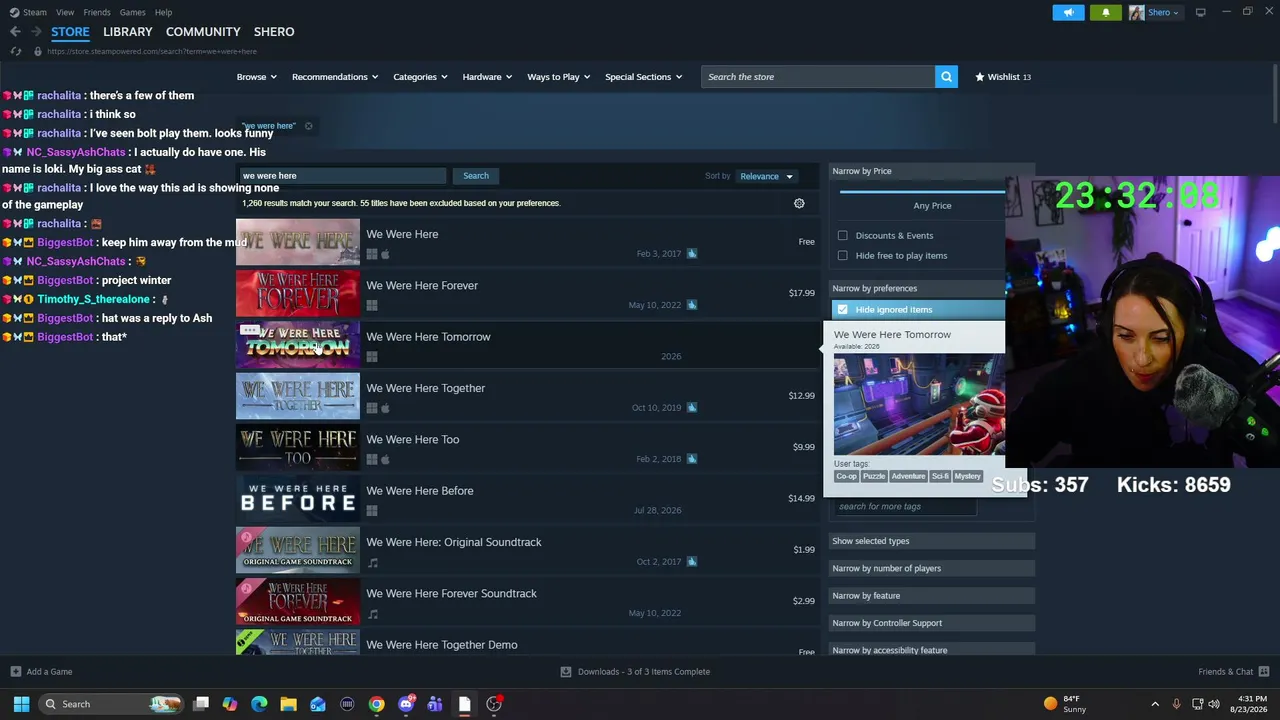This screenshot has width=1280, height=720.
Task: Expand Narrow by number of players
Action: point(932,568)
